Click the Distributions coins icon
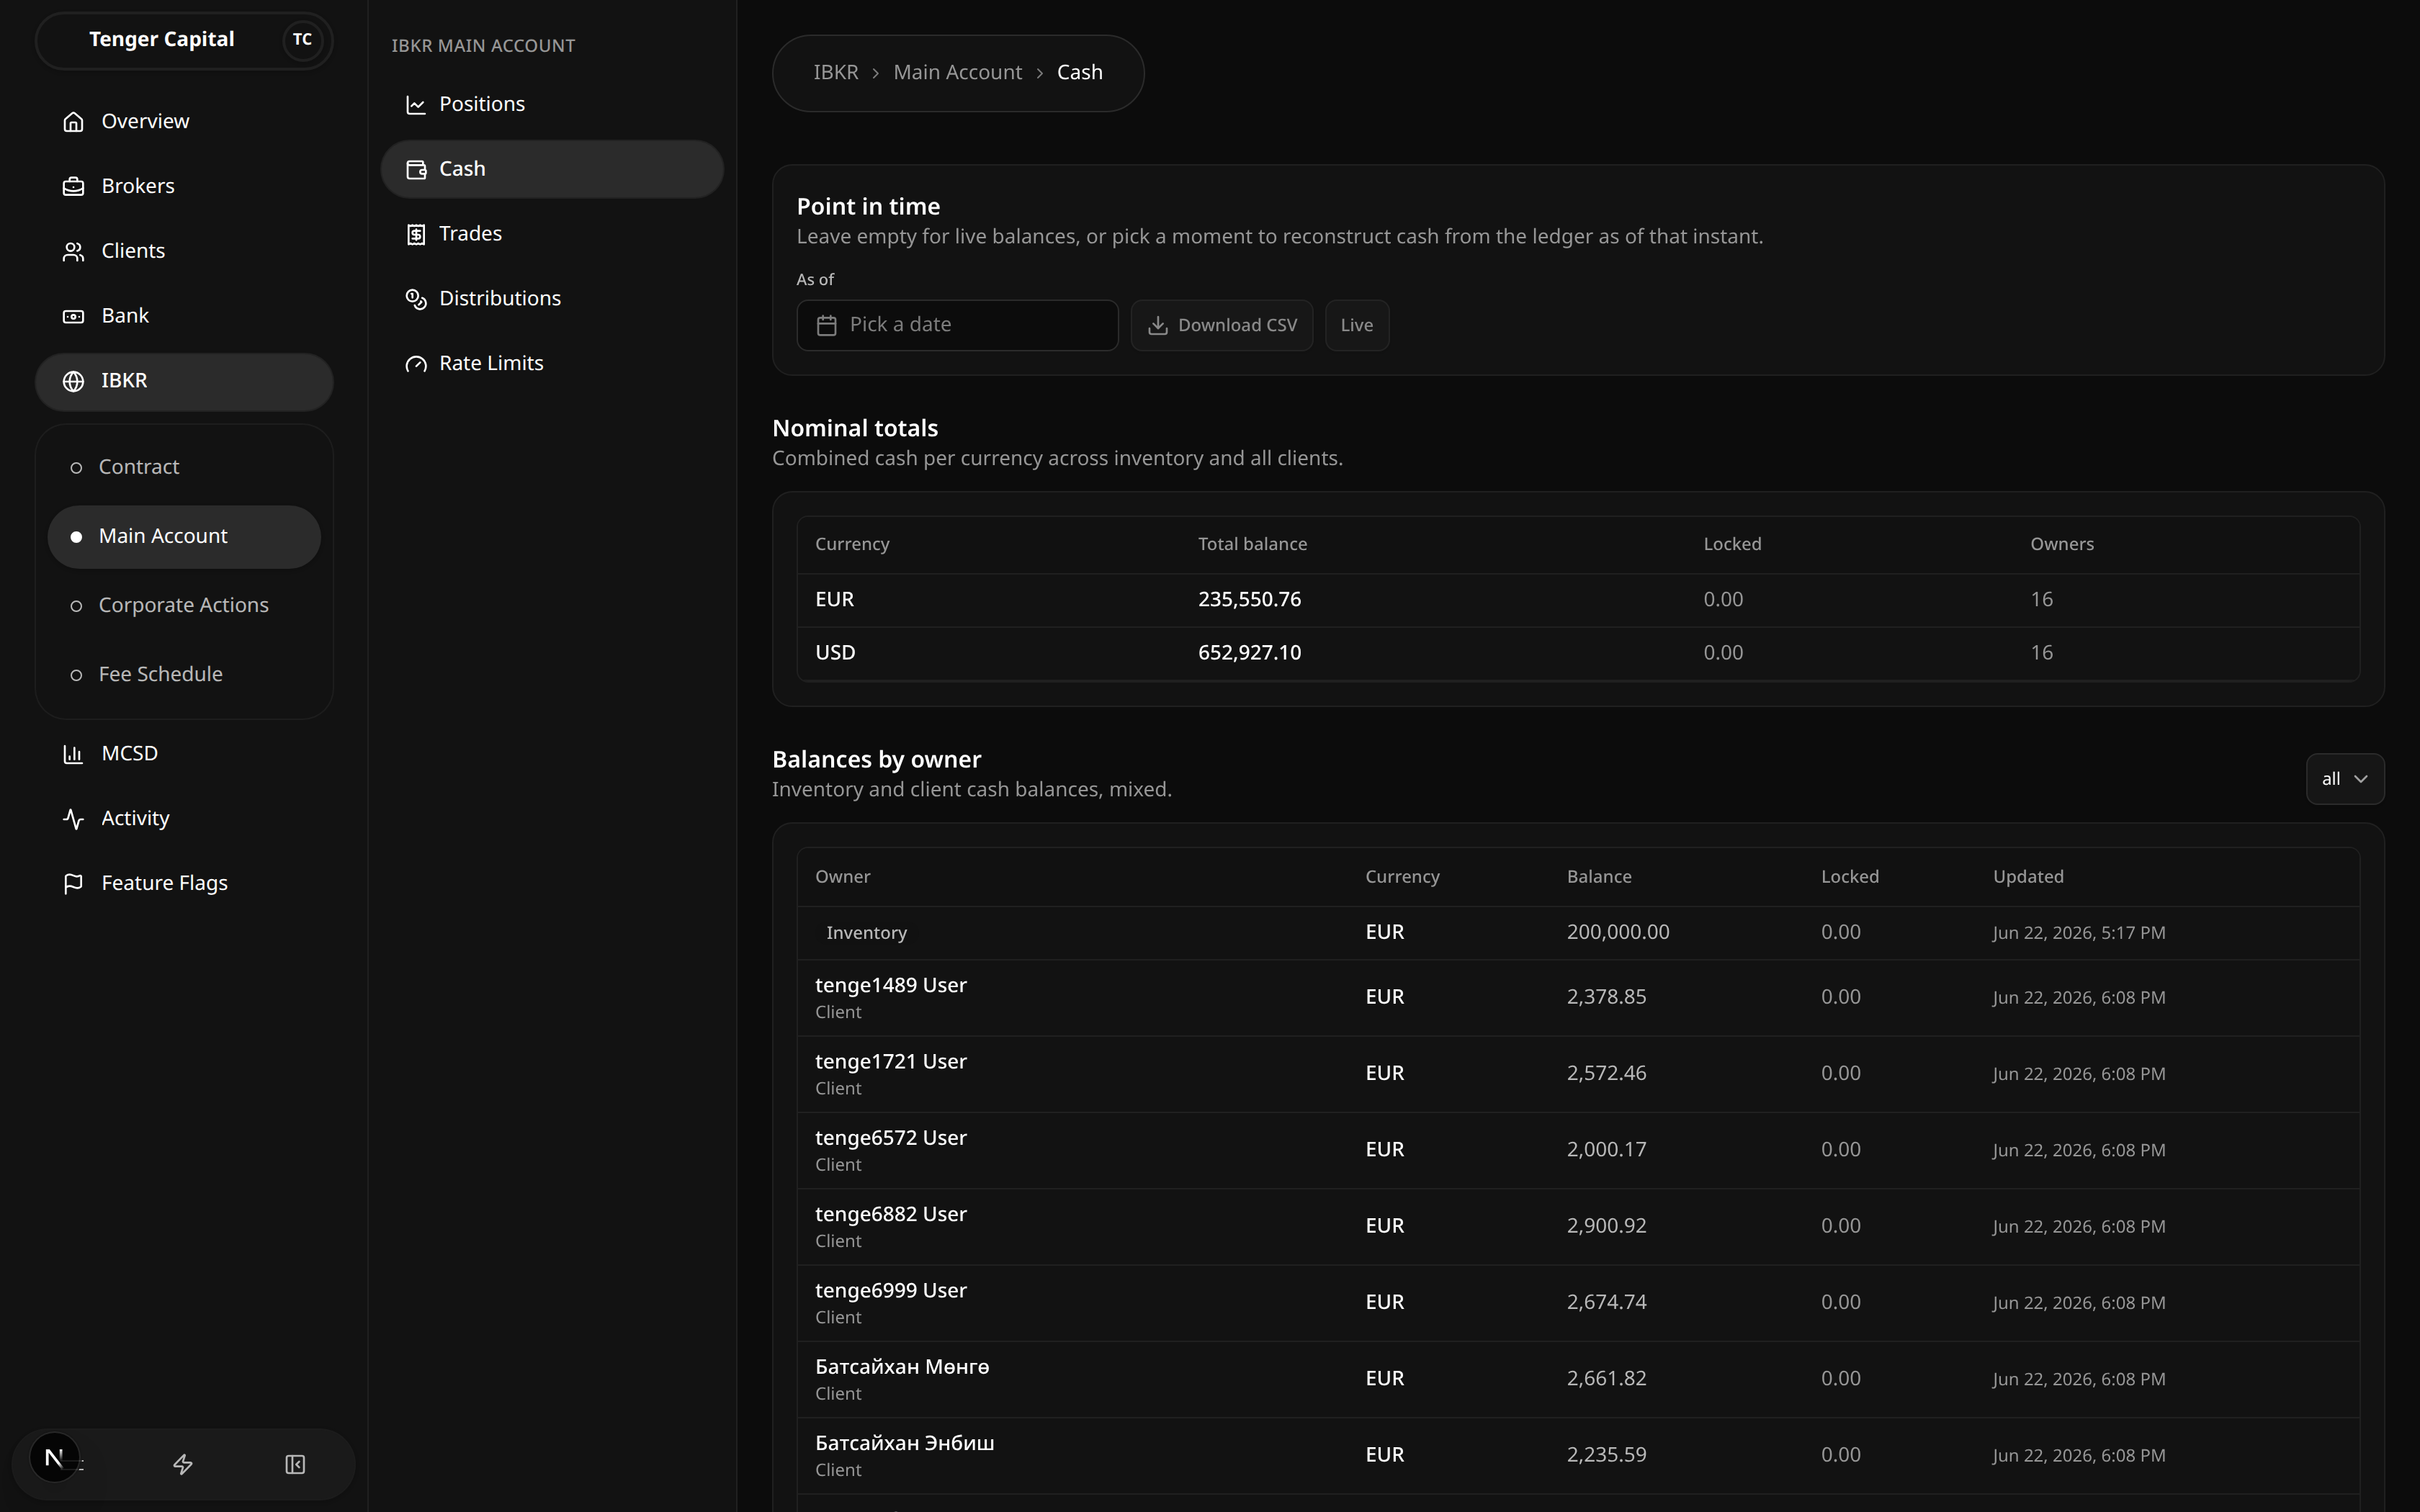 pyautogui.click(x=416, y=299)
